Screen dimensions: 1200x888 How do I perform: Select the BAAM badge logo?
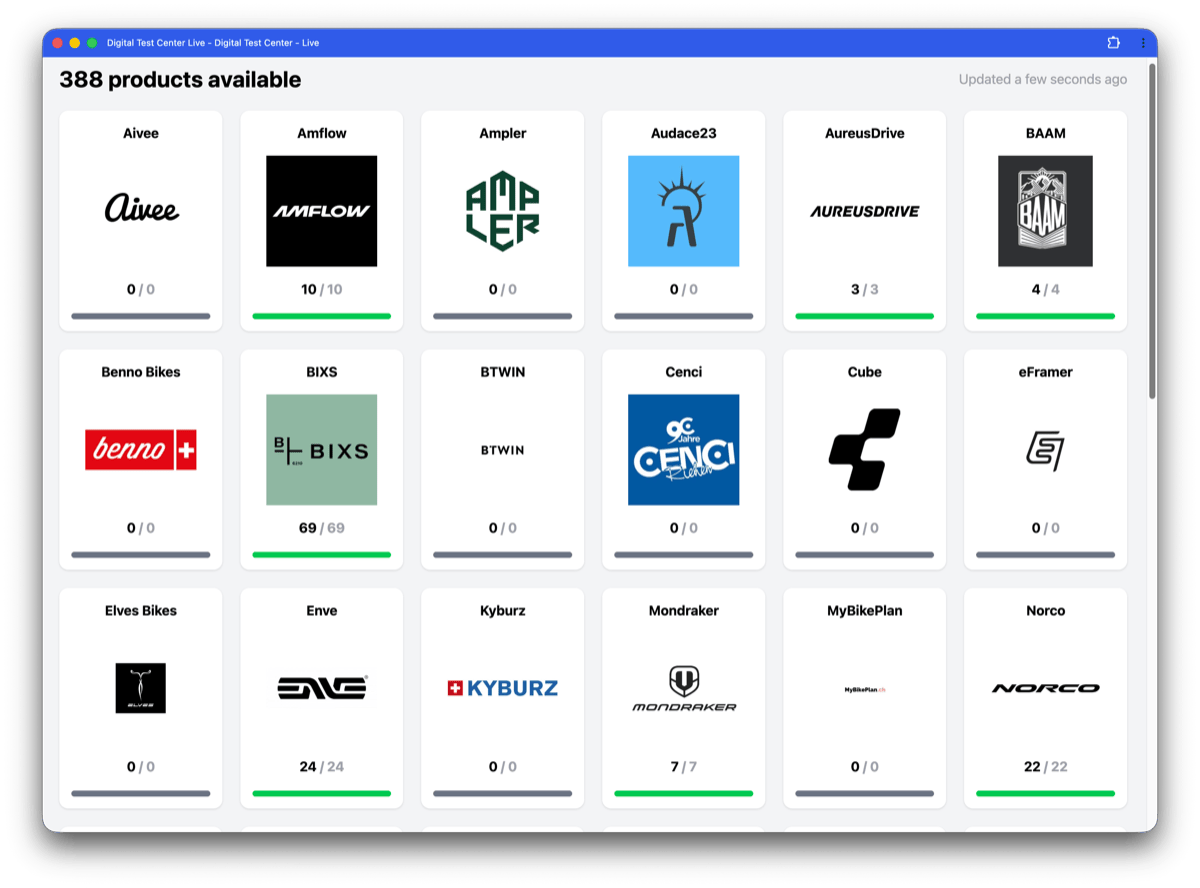pyautogui.click(x=1046, y=211)
